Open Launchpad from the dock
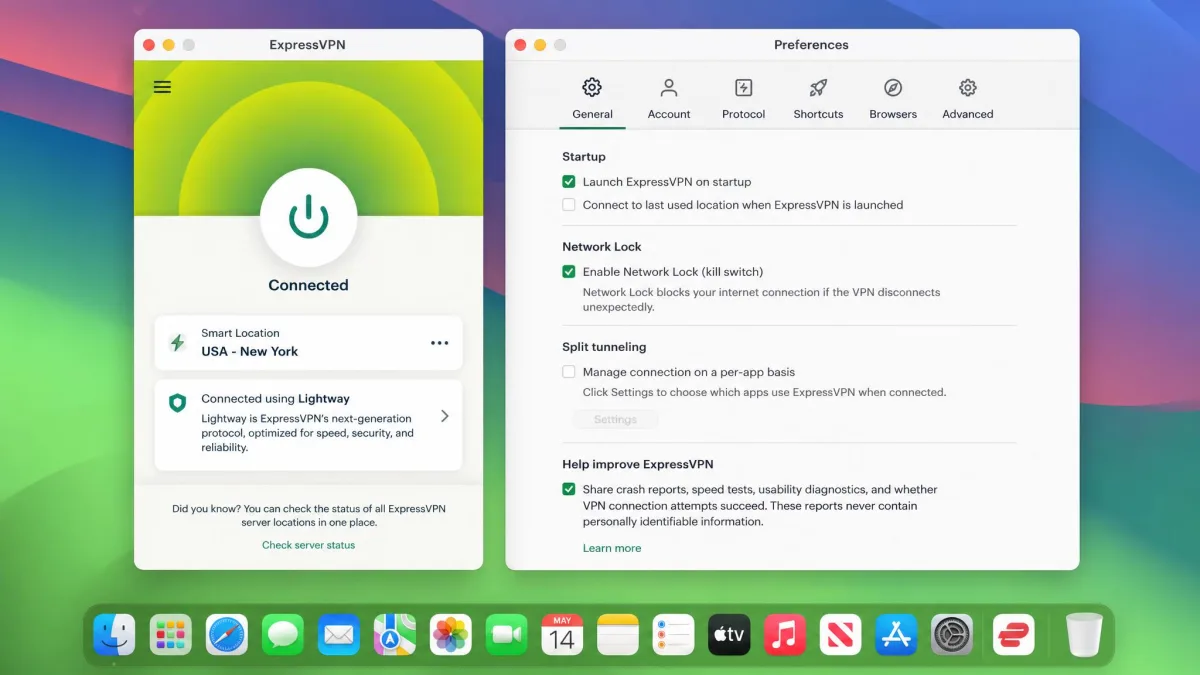This screenshot has width=1200, height=675. [x=170, y=634]
